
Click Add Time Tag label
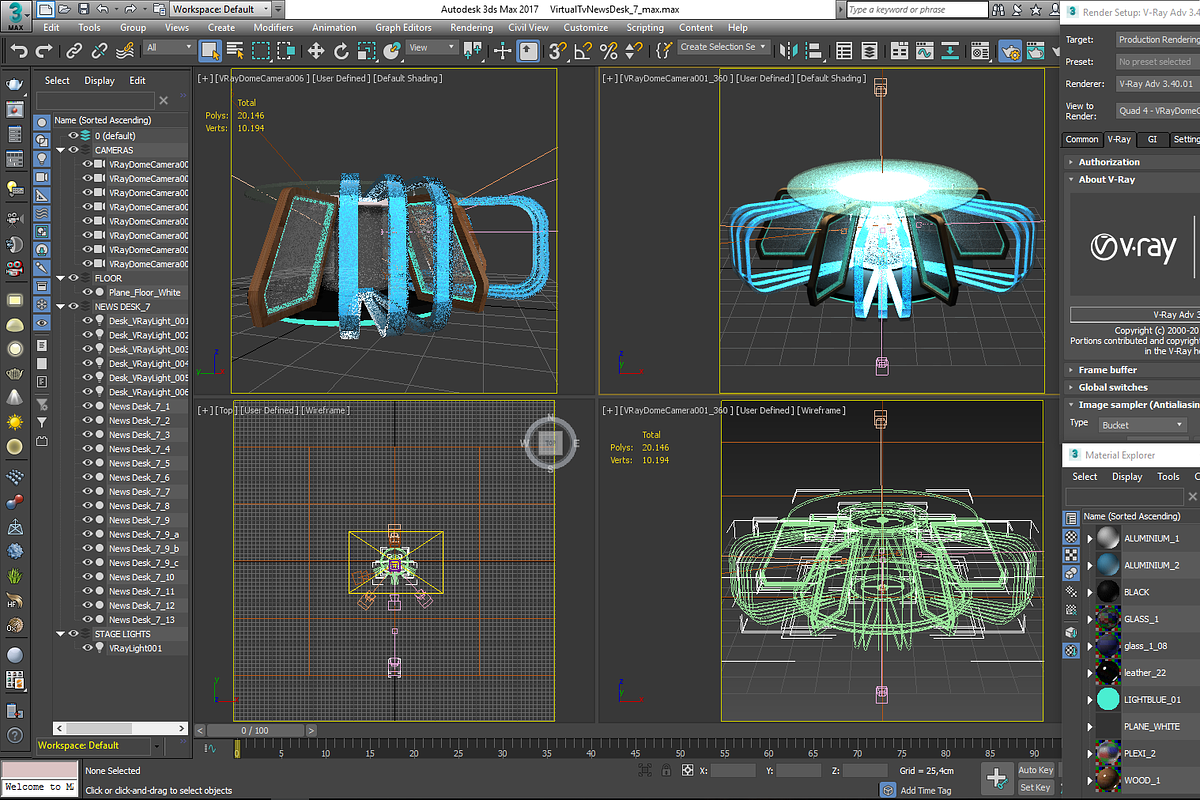coord(928,790)
